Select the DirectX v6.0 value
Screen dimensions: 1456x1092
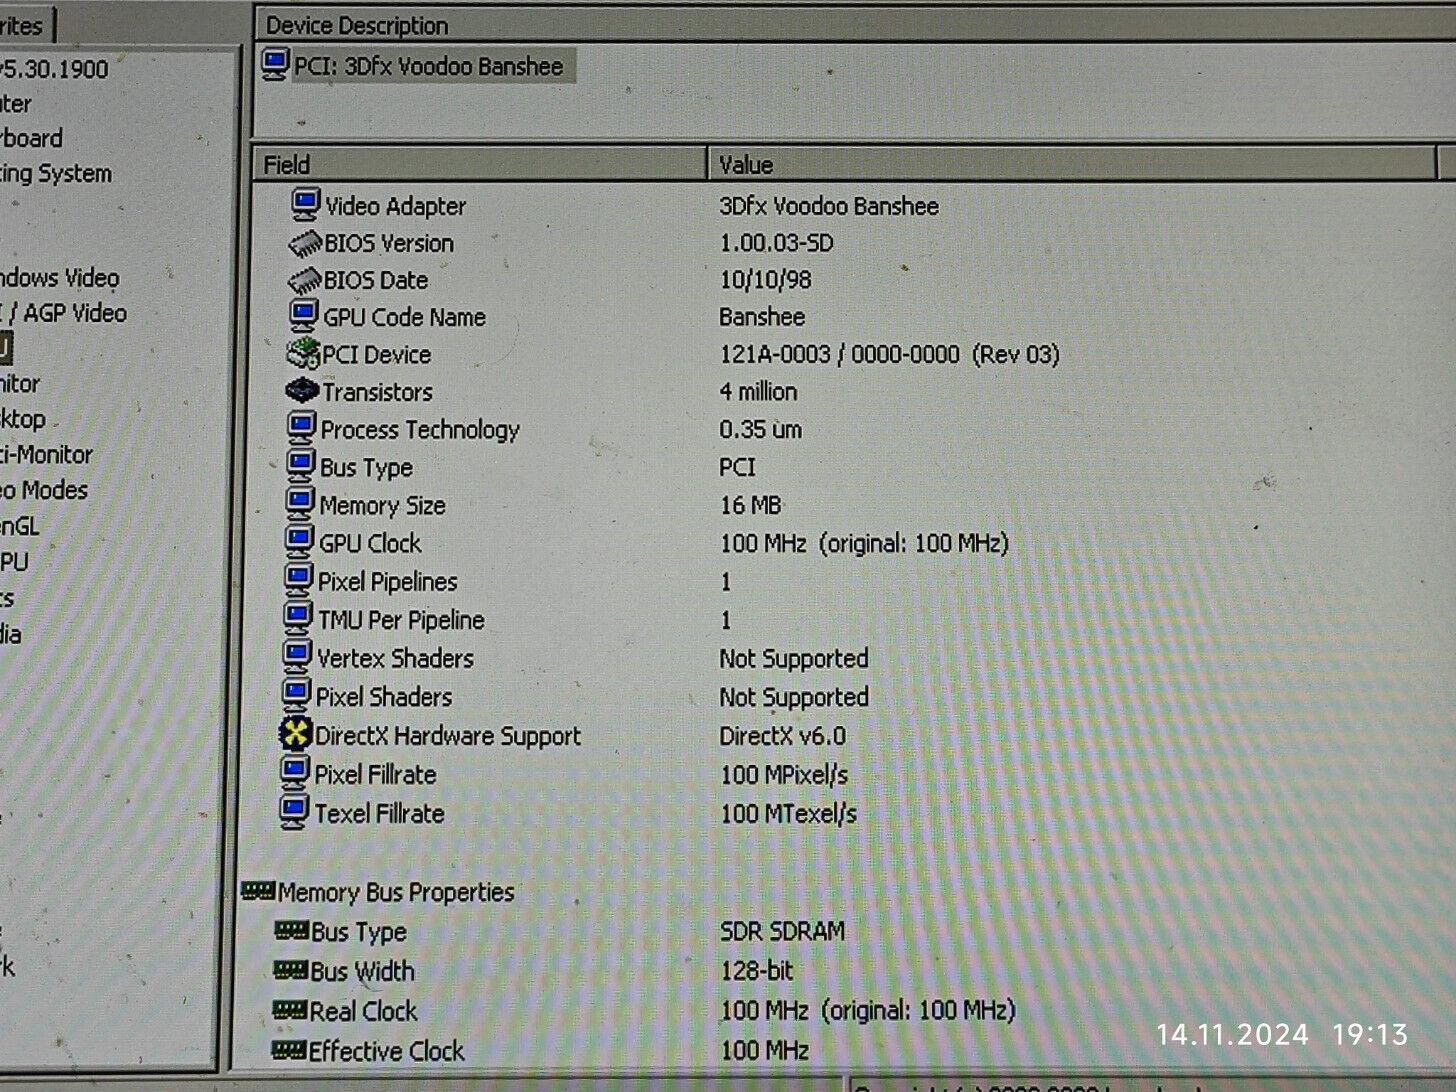[782, 736]
